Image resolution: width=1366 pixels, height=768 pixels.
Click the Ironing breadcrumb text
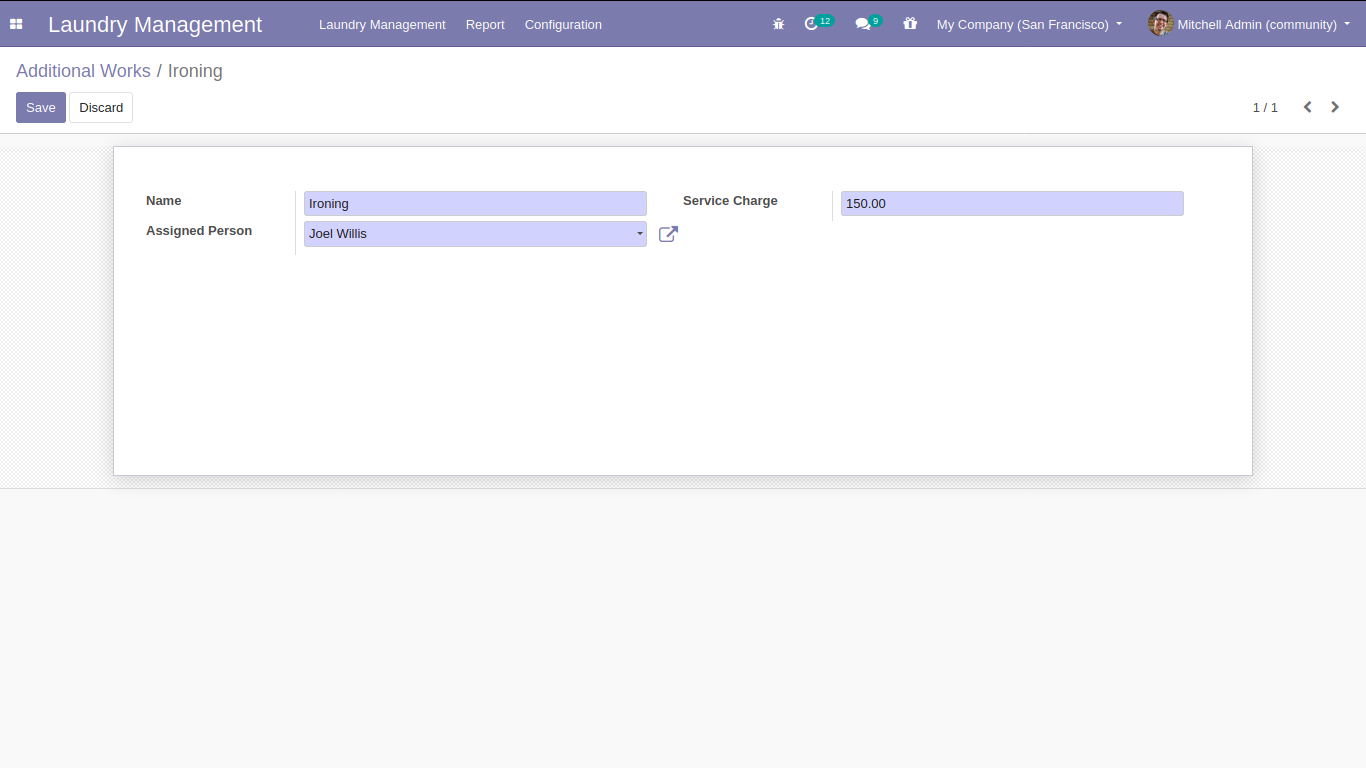195,71
